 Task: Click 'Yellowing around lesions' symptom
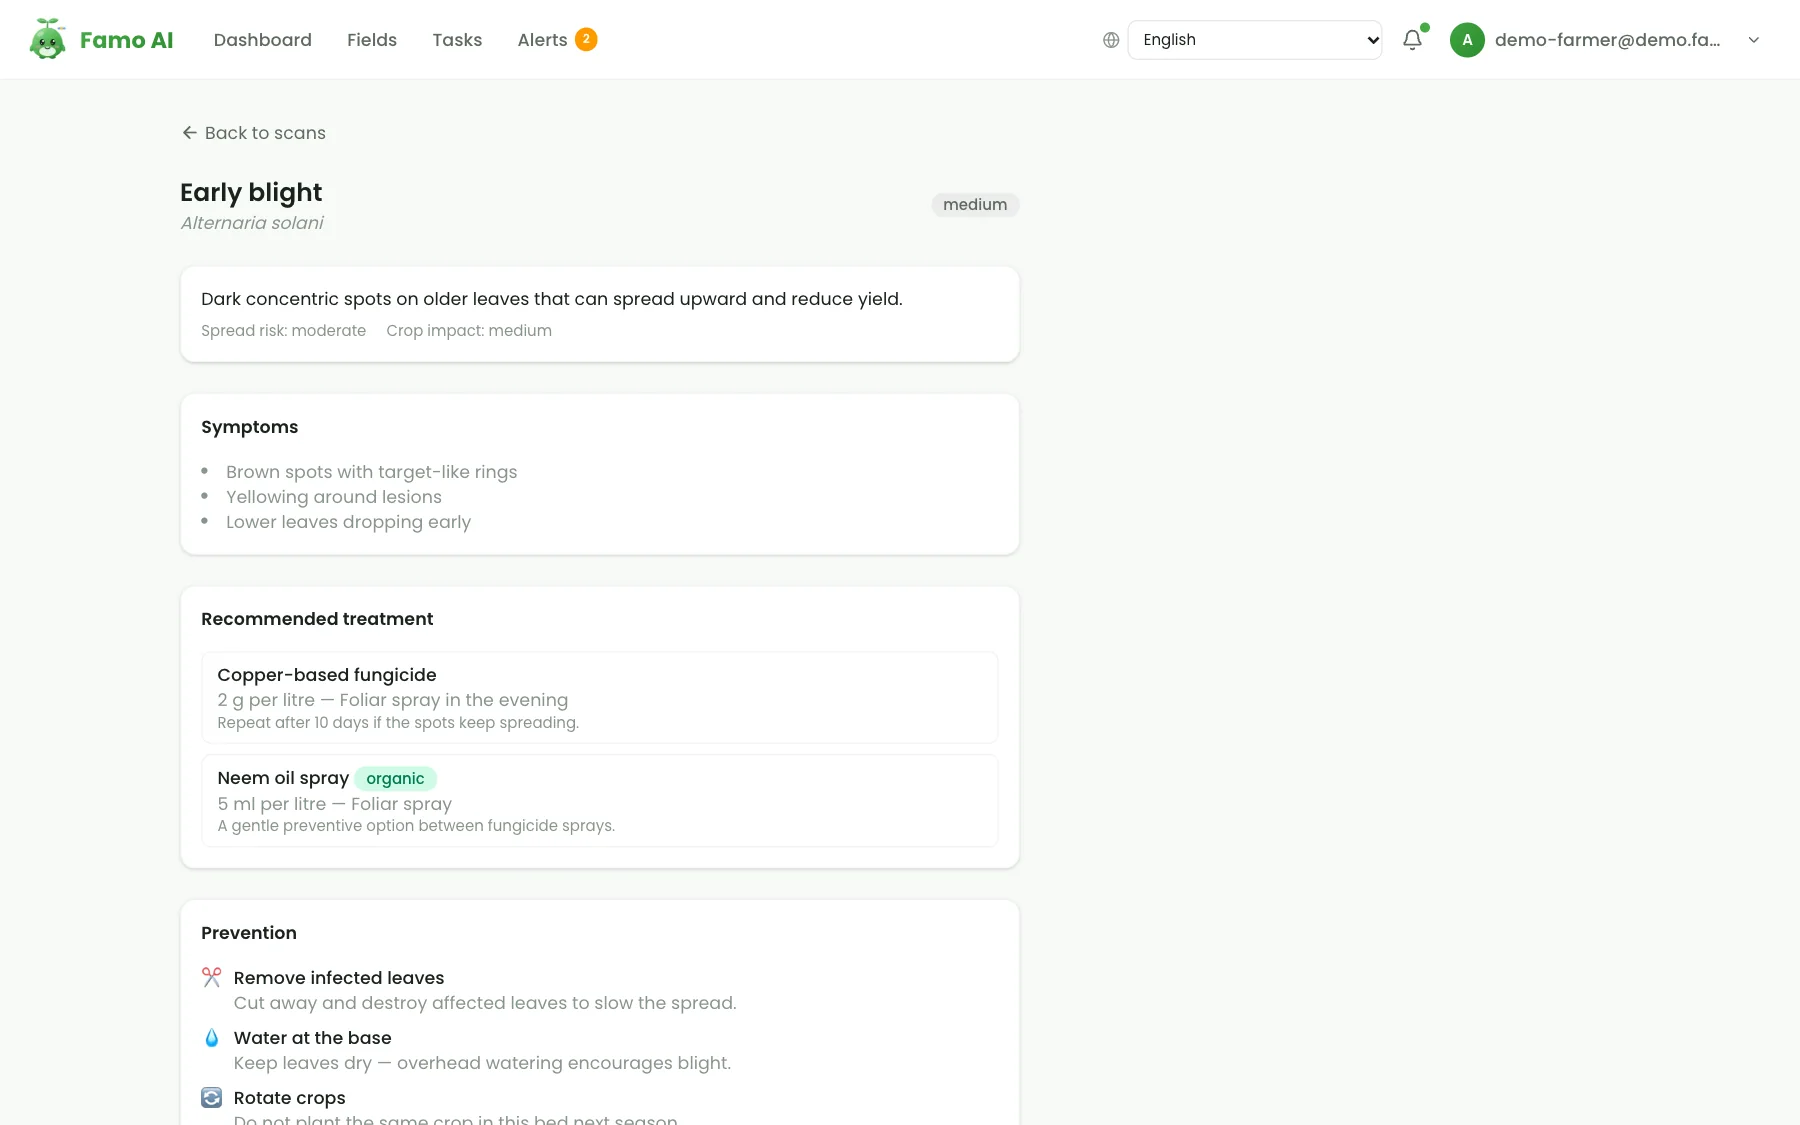334,497
